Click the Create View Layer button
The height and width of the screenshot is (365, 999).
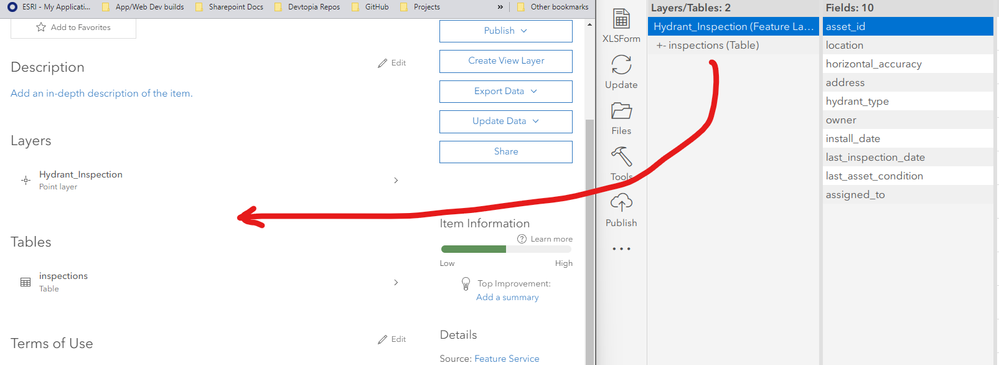pos(506,61)
